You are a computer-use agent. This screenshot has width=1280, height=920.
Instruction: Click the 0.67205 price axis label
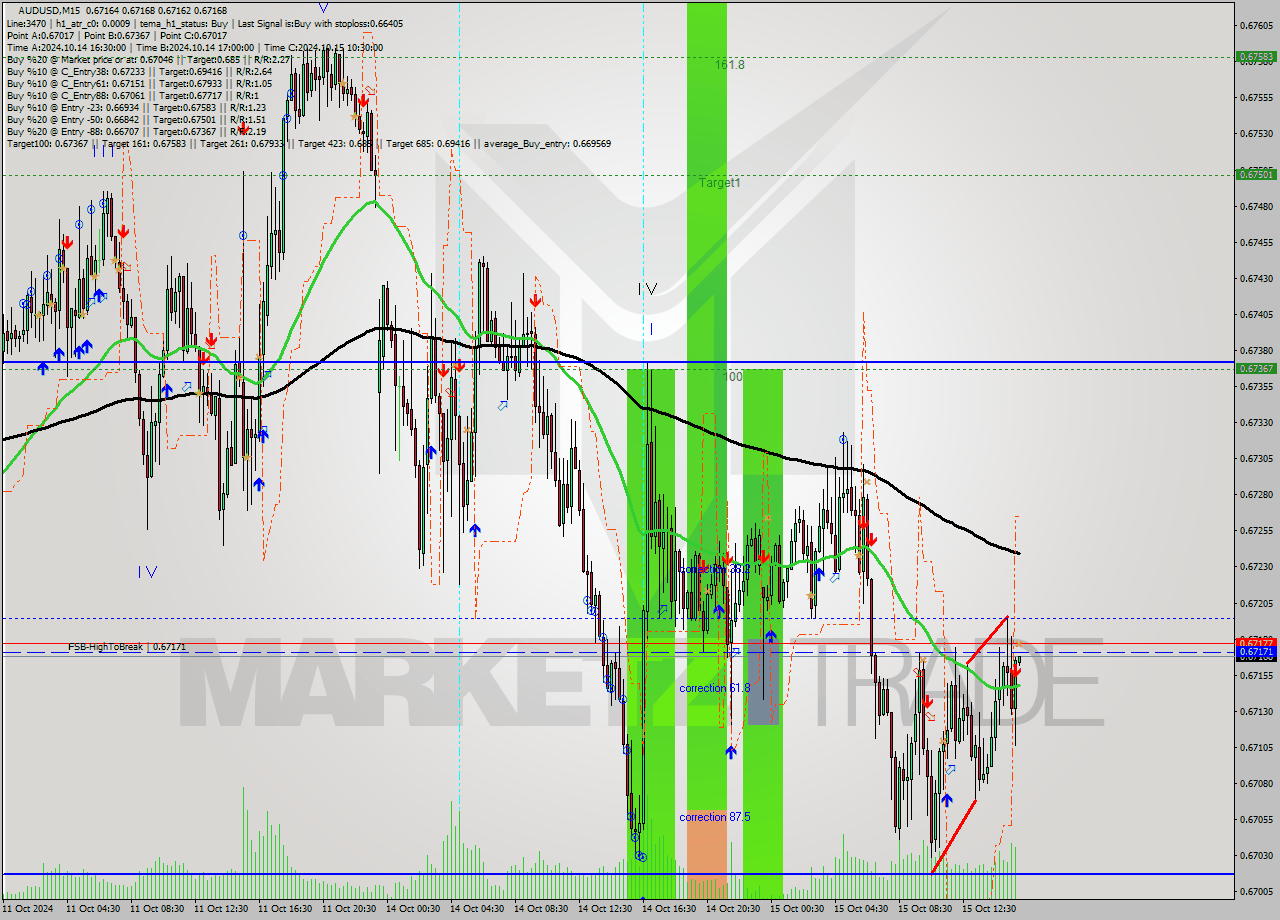[1256, 603]
